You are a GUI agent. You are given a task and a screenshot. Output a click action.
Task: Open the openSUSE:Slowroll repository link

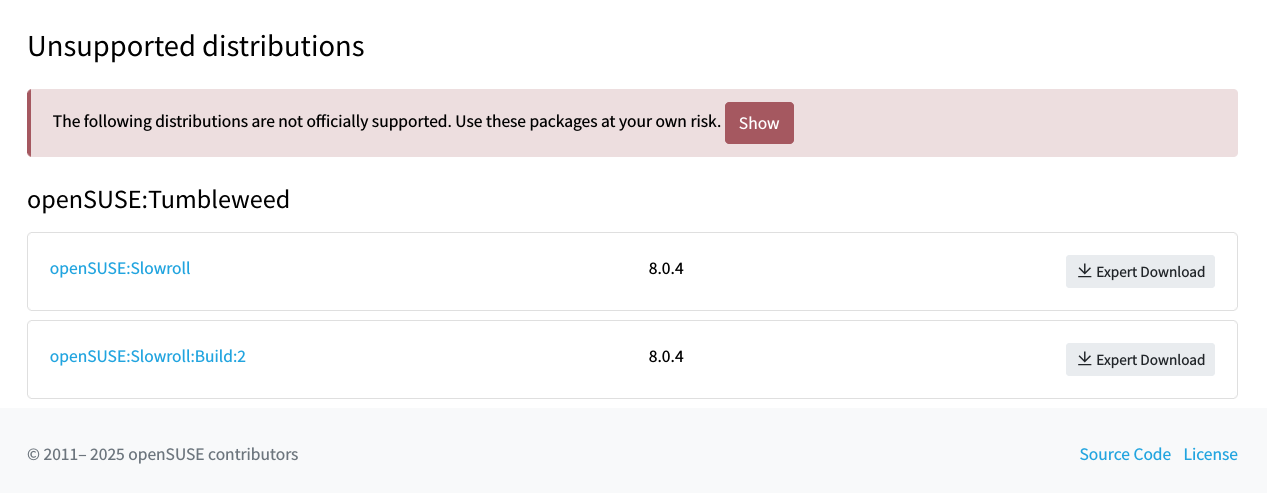coord(120,268)
